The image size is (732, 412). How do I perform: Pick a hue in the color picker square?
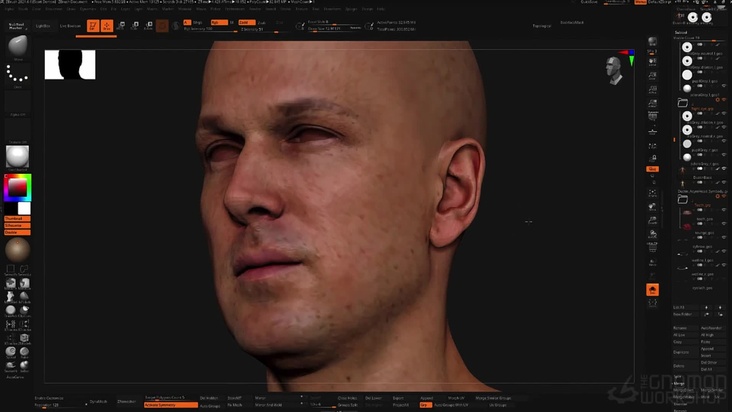tap(17, 187)
